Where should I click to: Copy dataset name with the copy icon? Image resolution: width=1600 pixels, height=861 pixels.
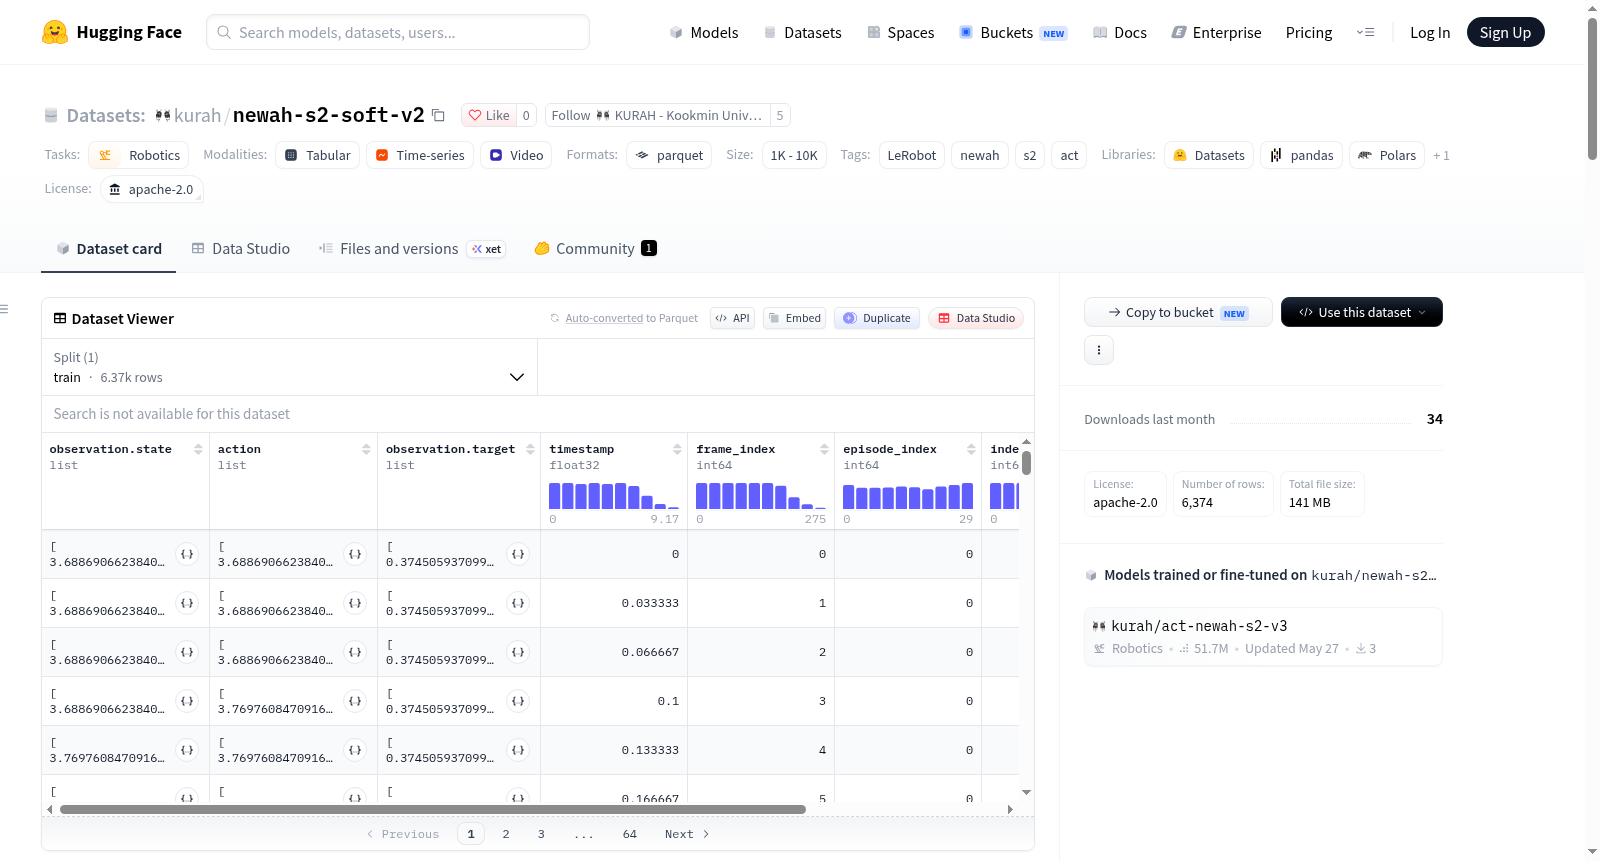[438, 115]
